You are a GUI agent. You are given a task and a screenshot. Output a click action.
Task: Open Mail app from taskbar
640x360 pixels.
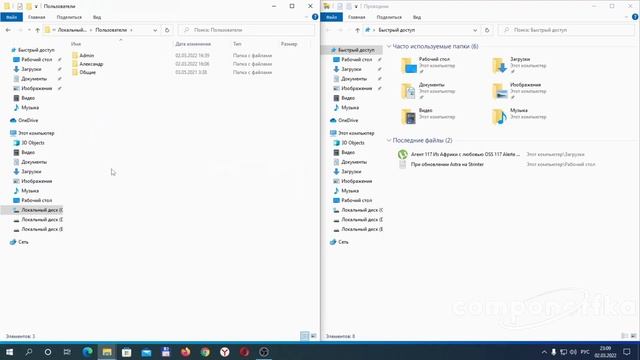146,352
